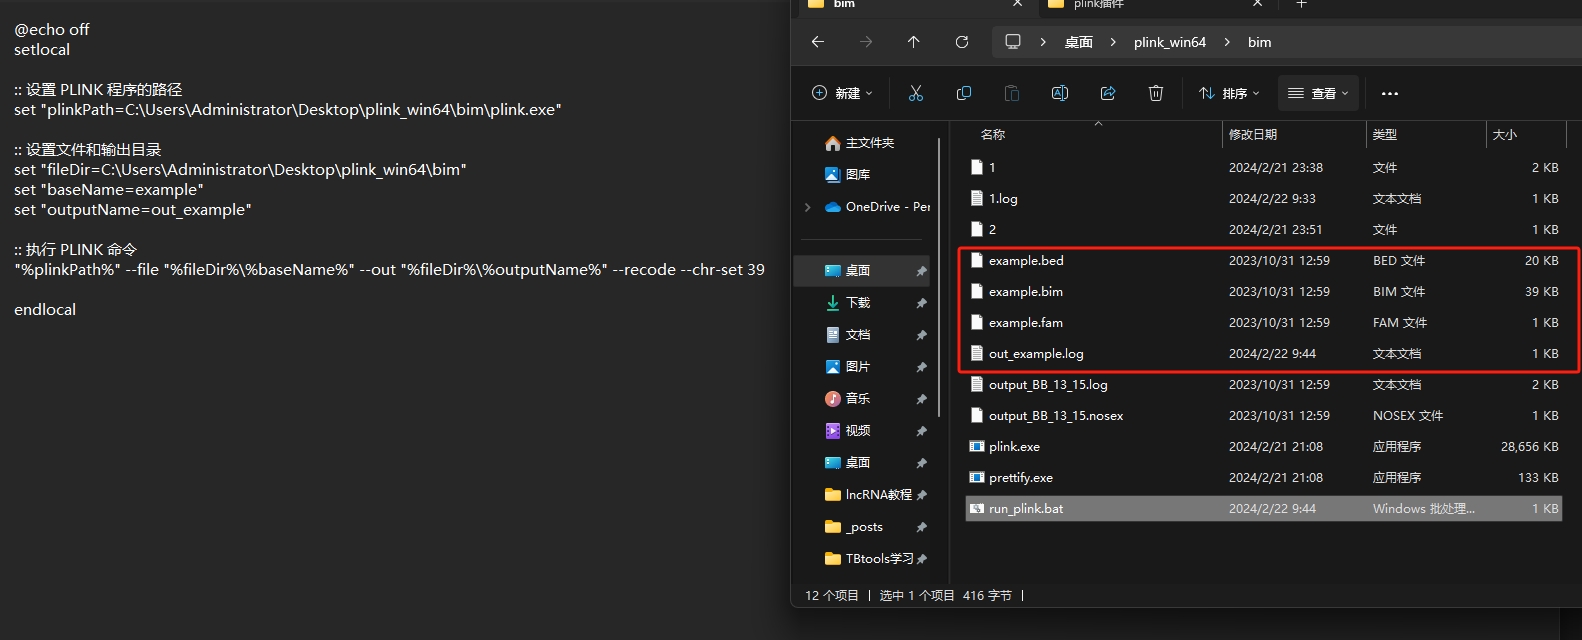The image size is (1582, 640).
Task: Expand the OneDrive tree node
Action: click(x=808, y=207)
